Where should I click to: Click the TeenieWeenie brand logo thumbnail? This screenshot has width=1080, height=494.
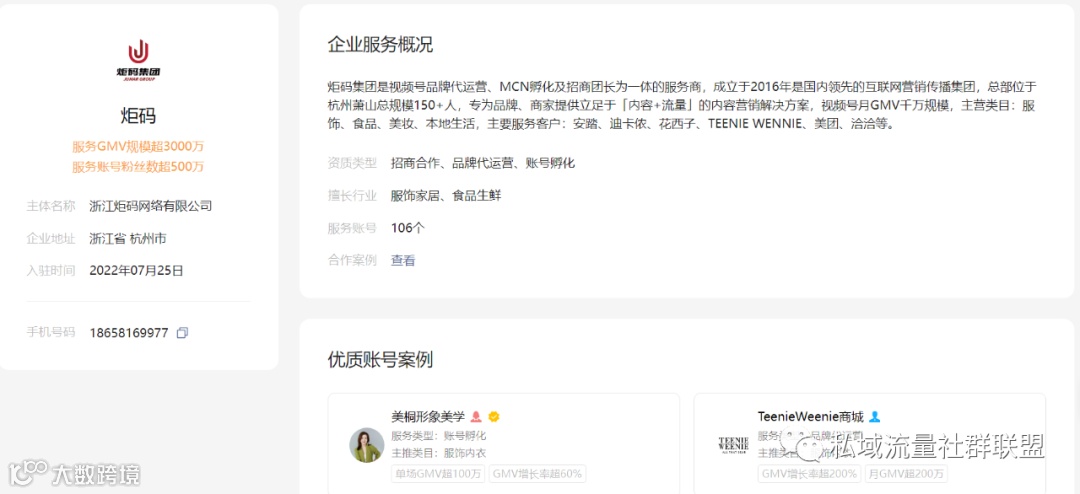click(x=733, y=445)
